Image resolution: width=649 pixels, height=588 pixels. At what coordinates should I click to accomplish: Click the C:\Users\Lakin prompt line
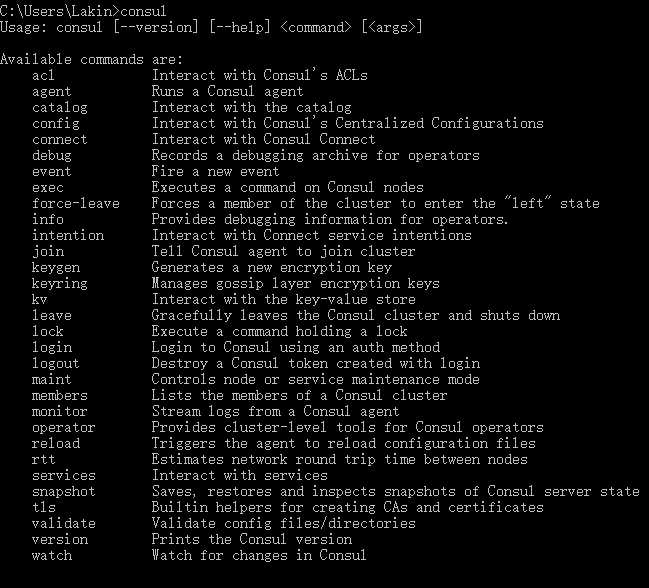point(83,11)
